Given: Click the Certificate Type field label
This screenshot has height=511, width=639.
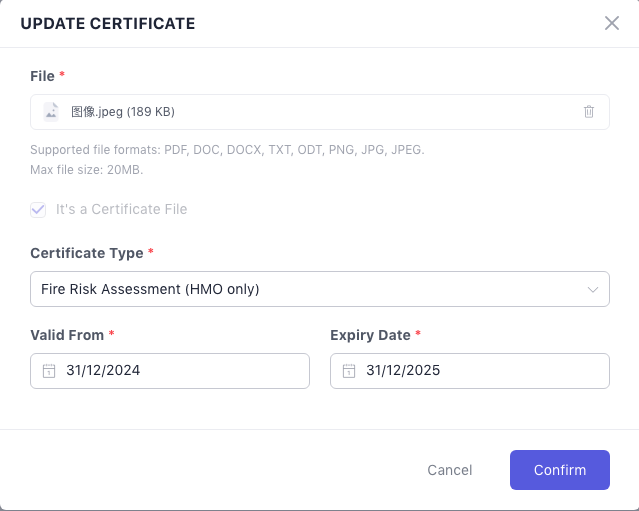Looking at the screenshot, I should (87, 253).
